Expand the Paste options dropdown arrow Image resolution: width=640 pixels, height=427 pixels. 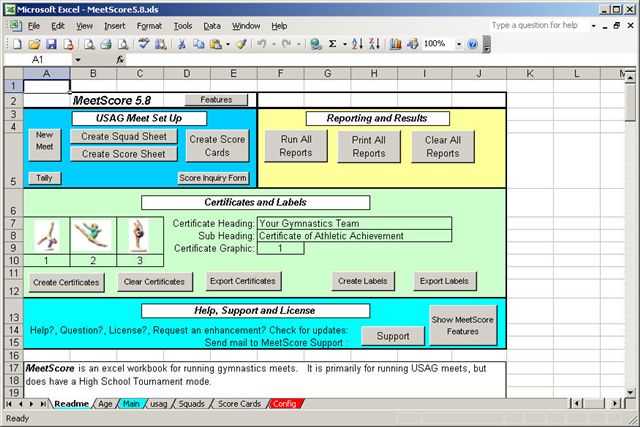(x=228, y=44)
